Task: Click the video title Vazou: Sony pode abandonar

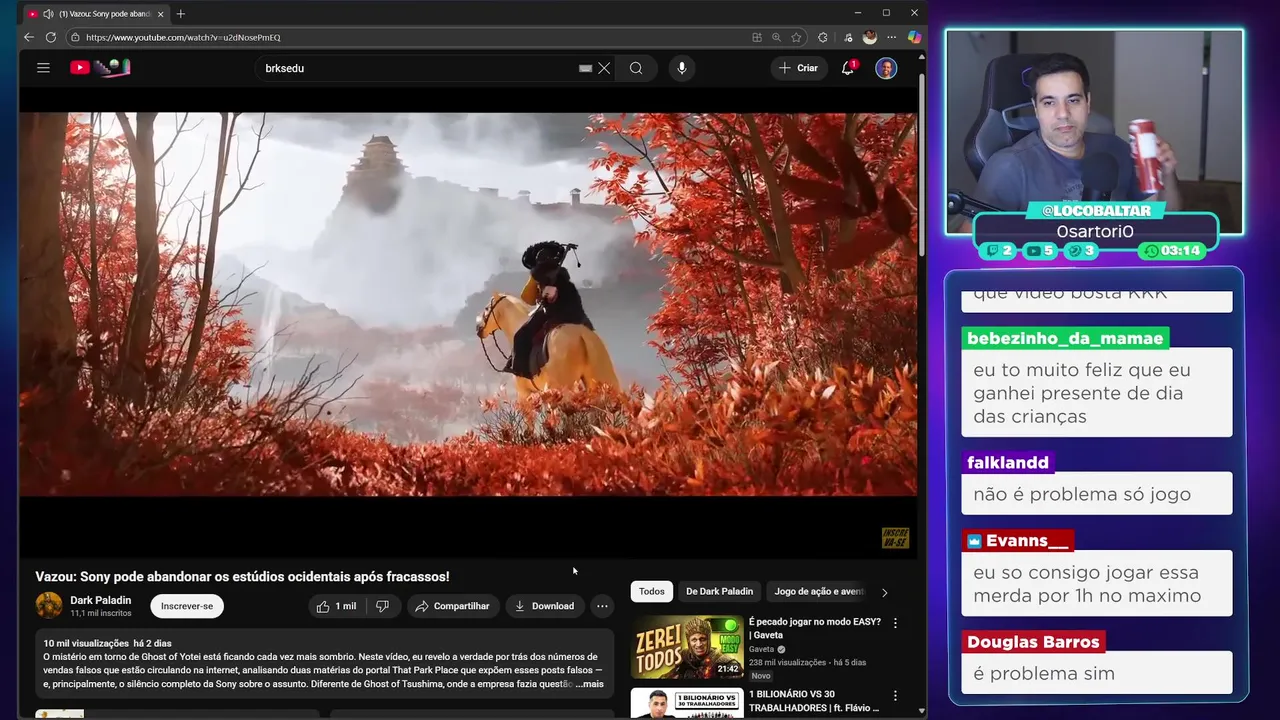Action: click(x=242, y=577)
